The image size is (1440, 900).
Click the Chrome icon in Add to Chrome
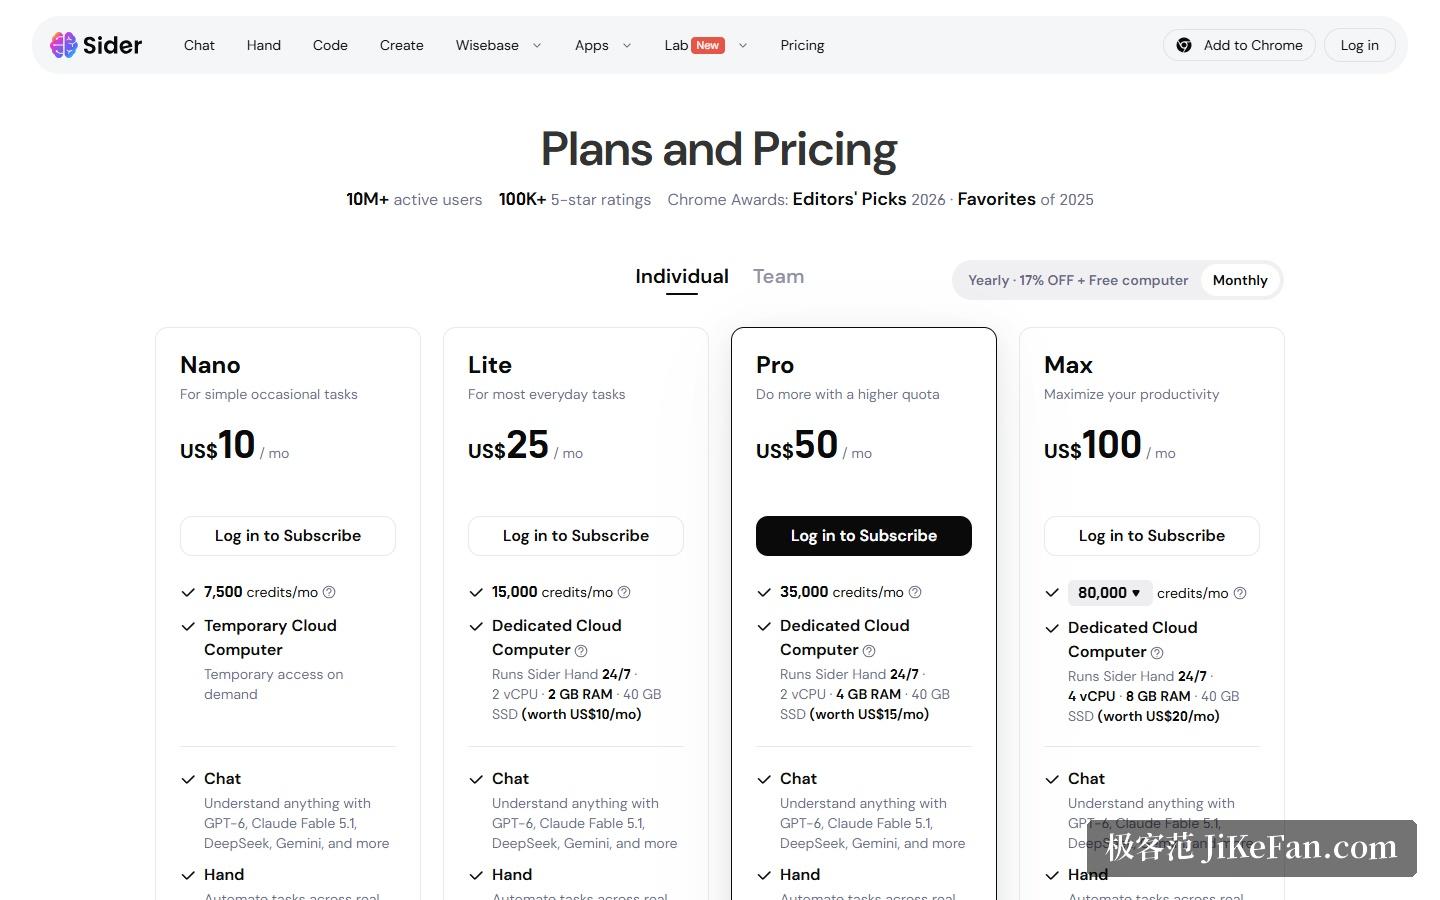coord(1184,45)
